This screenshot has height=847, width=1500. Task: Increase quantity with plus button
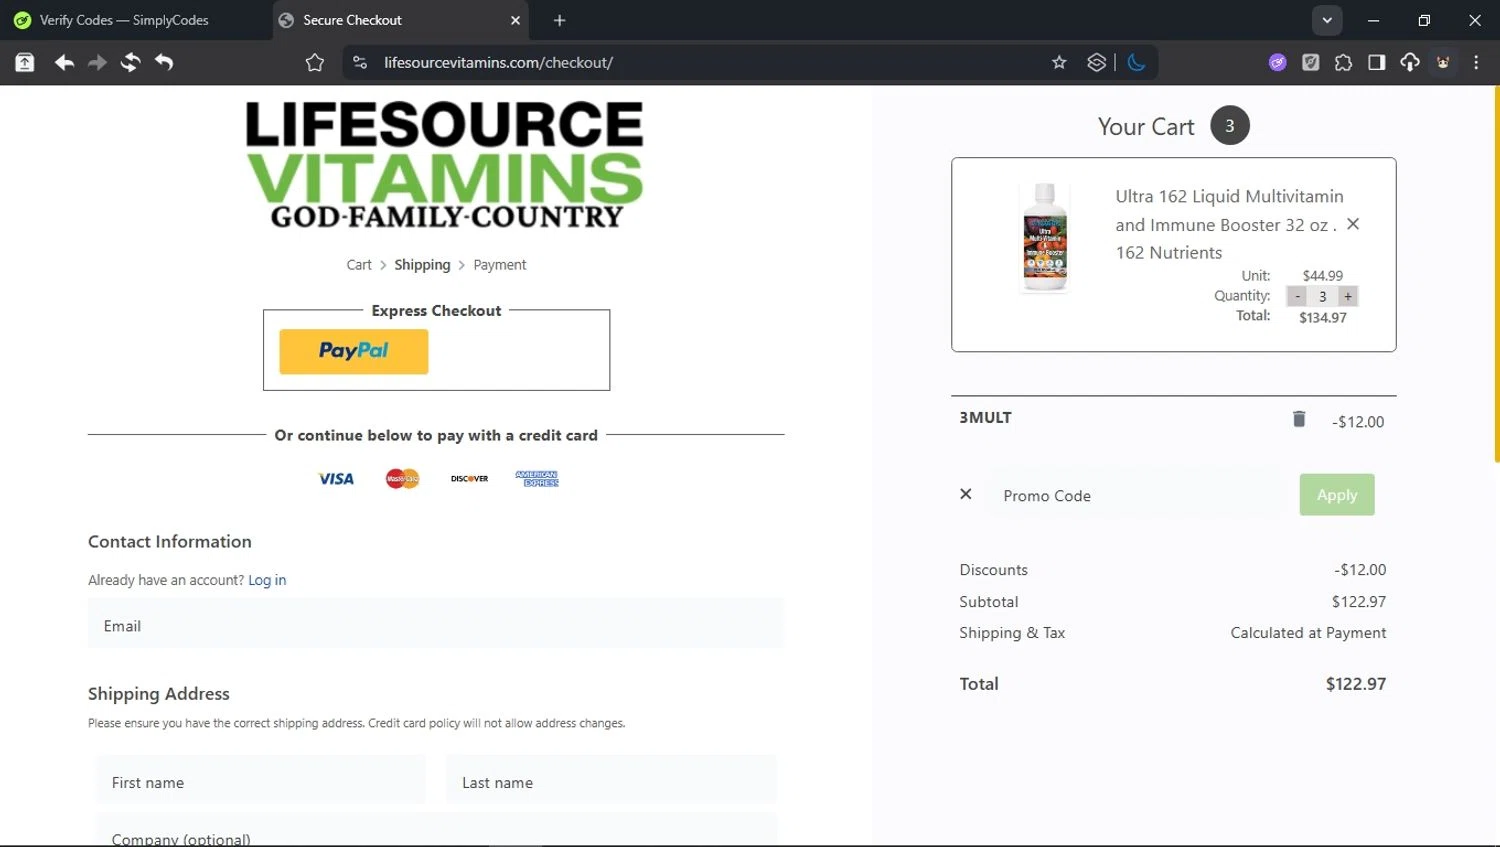tap(1348, 296)
